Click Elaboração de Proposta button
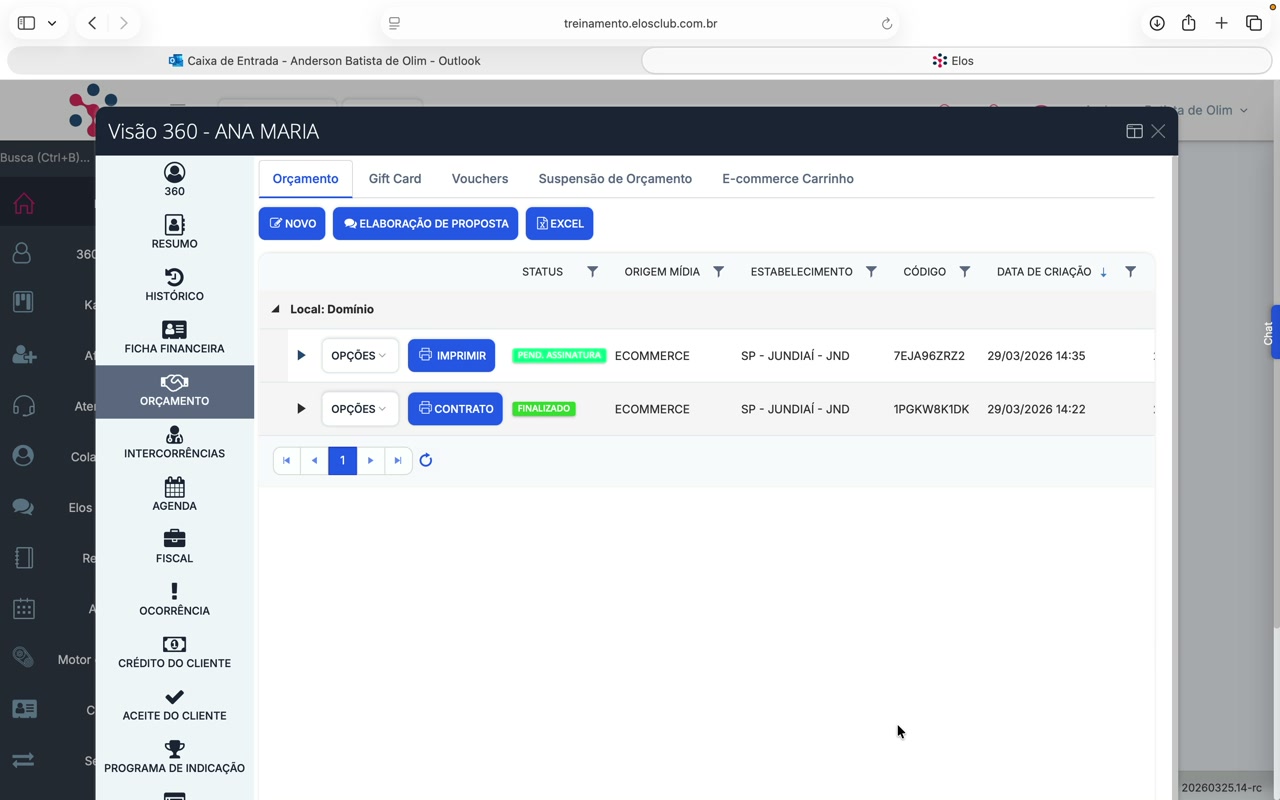Viewport: 1280px width, 800px height. pyautogui.click(x=425, y=223)
